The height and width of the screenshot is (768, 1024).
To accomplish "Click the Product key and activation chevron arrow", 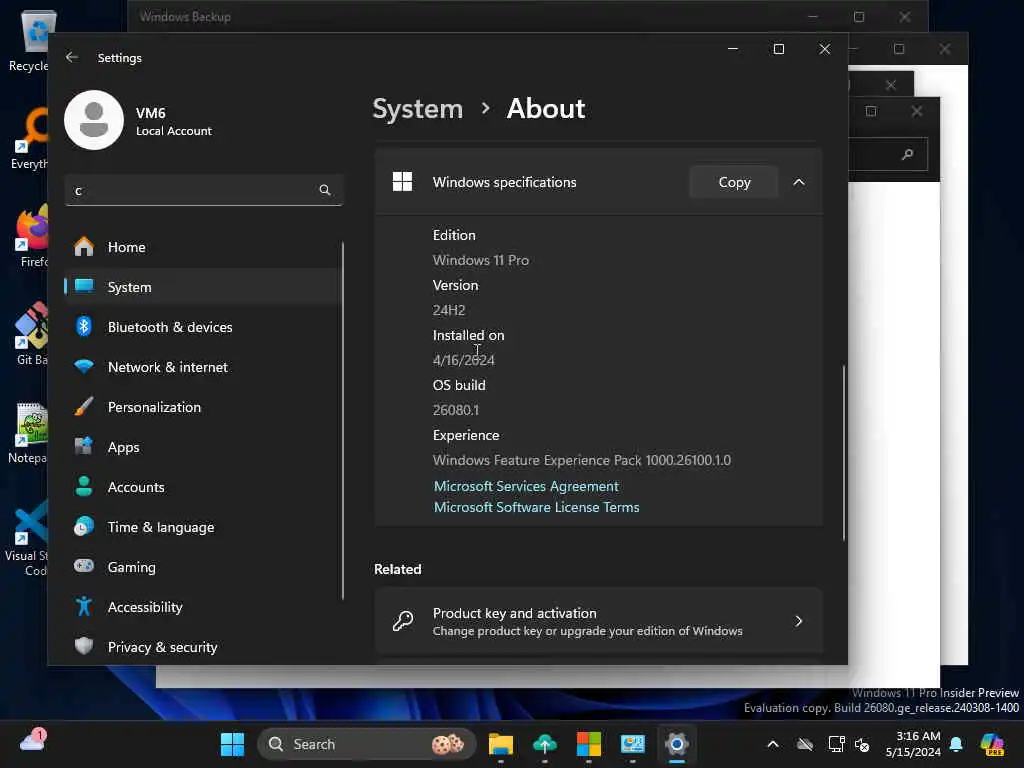I will [799, 621].
